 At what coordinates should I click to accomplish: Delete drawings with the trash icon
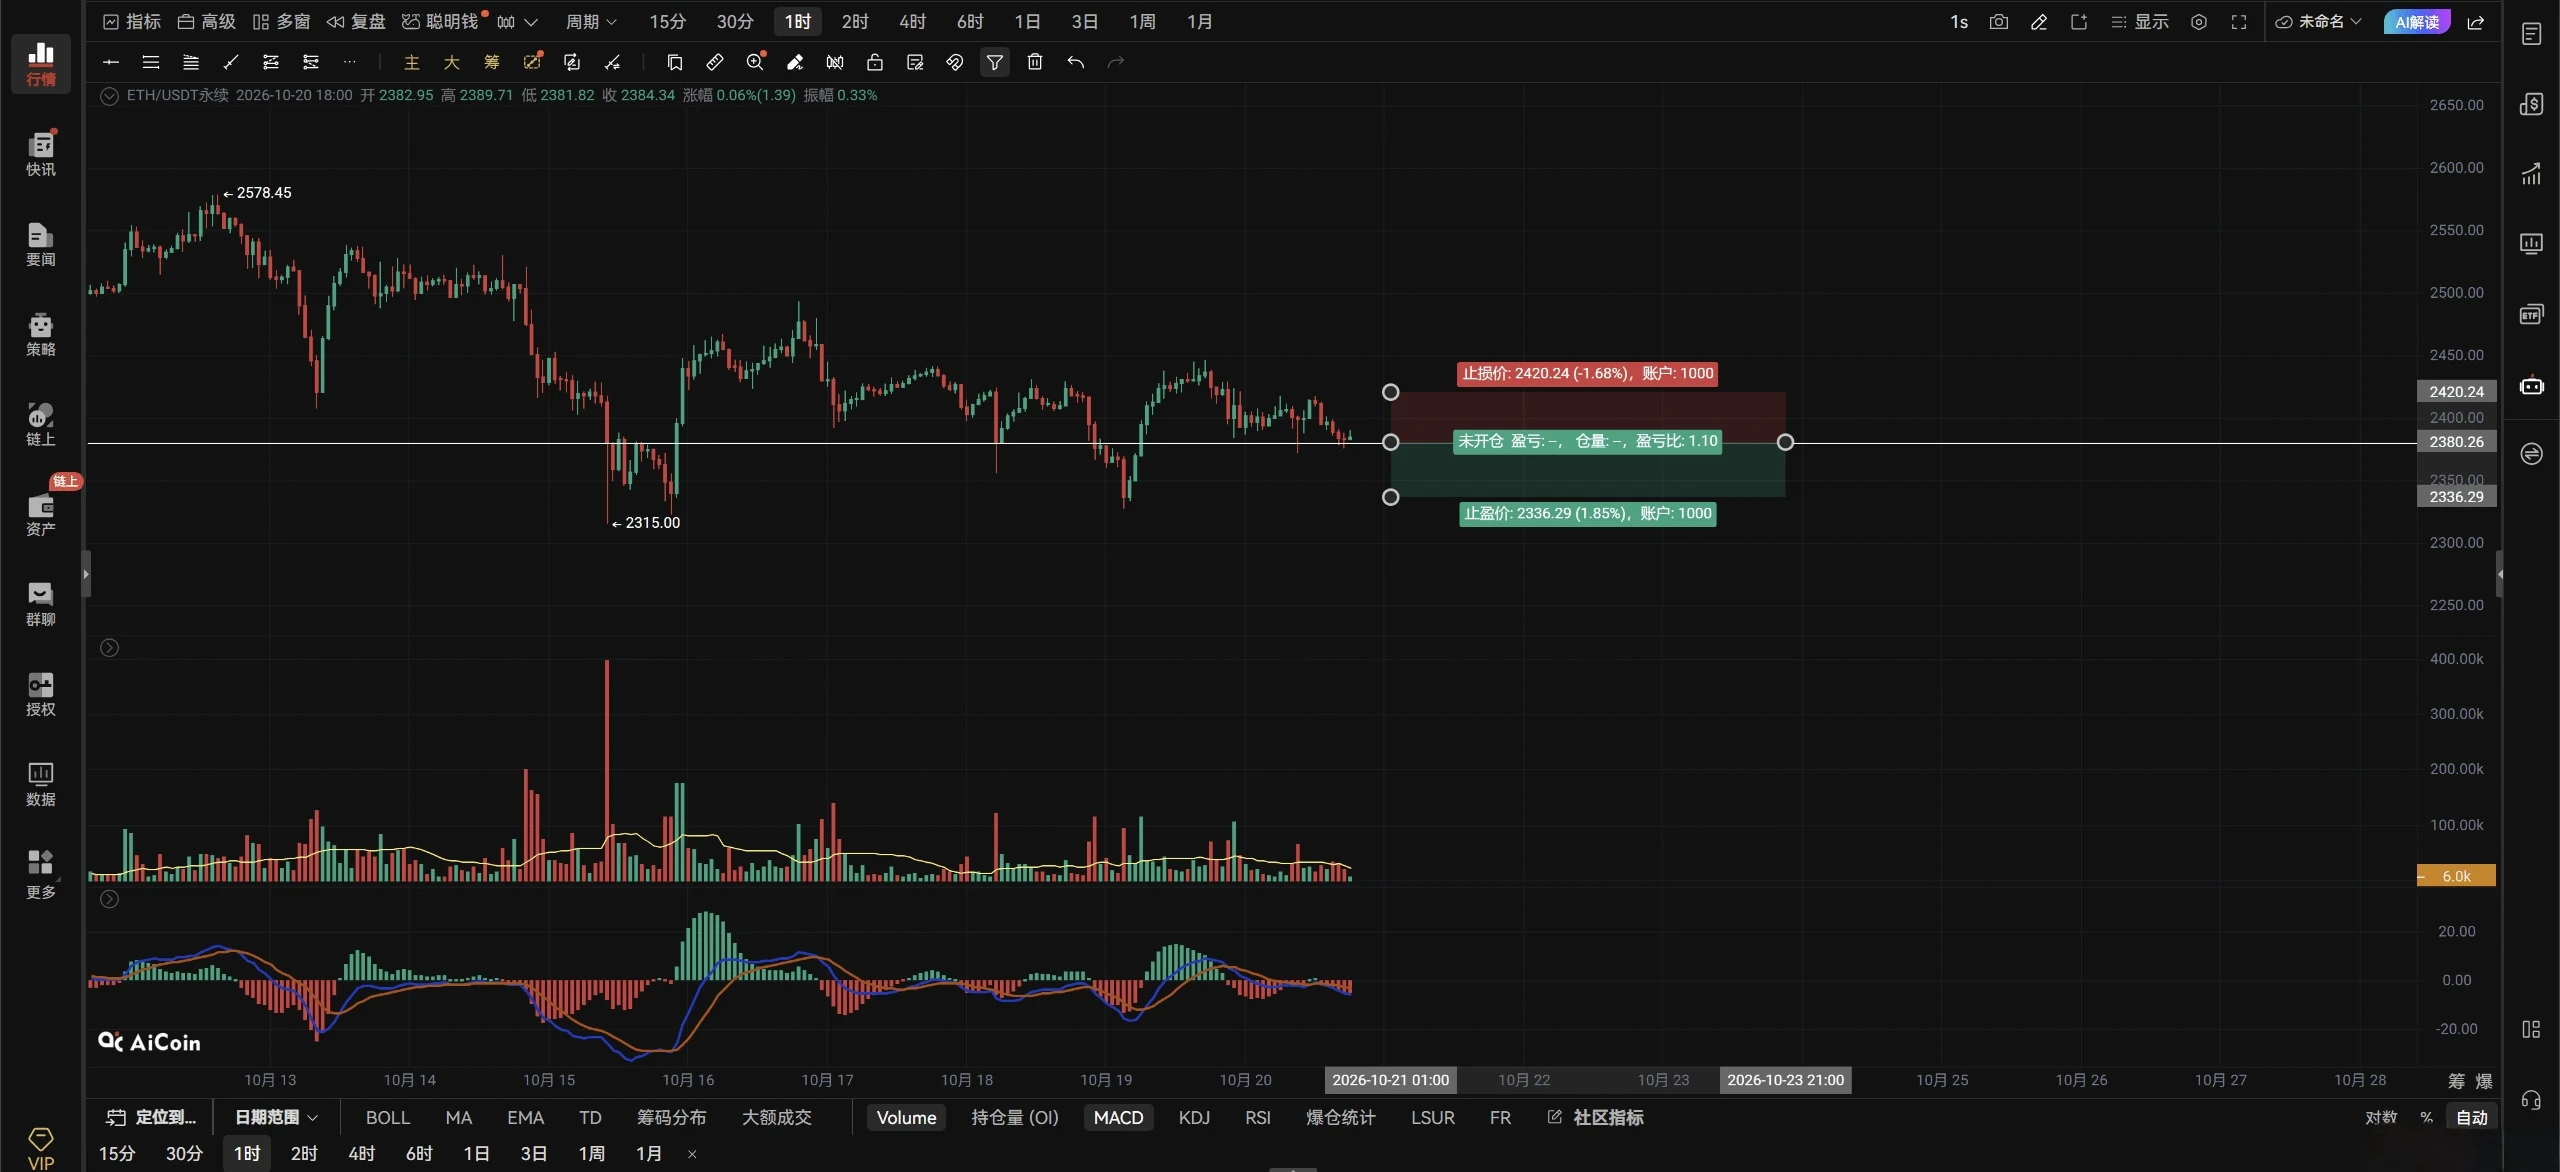1035,62
